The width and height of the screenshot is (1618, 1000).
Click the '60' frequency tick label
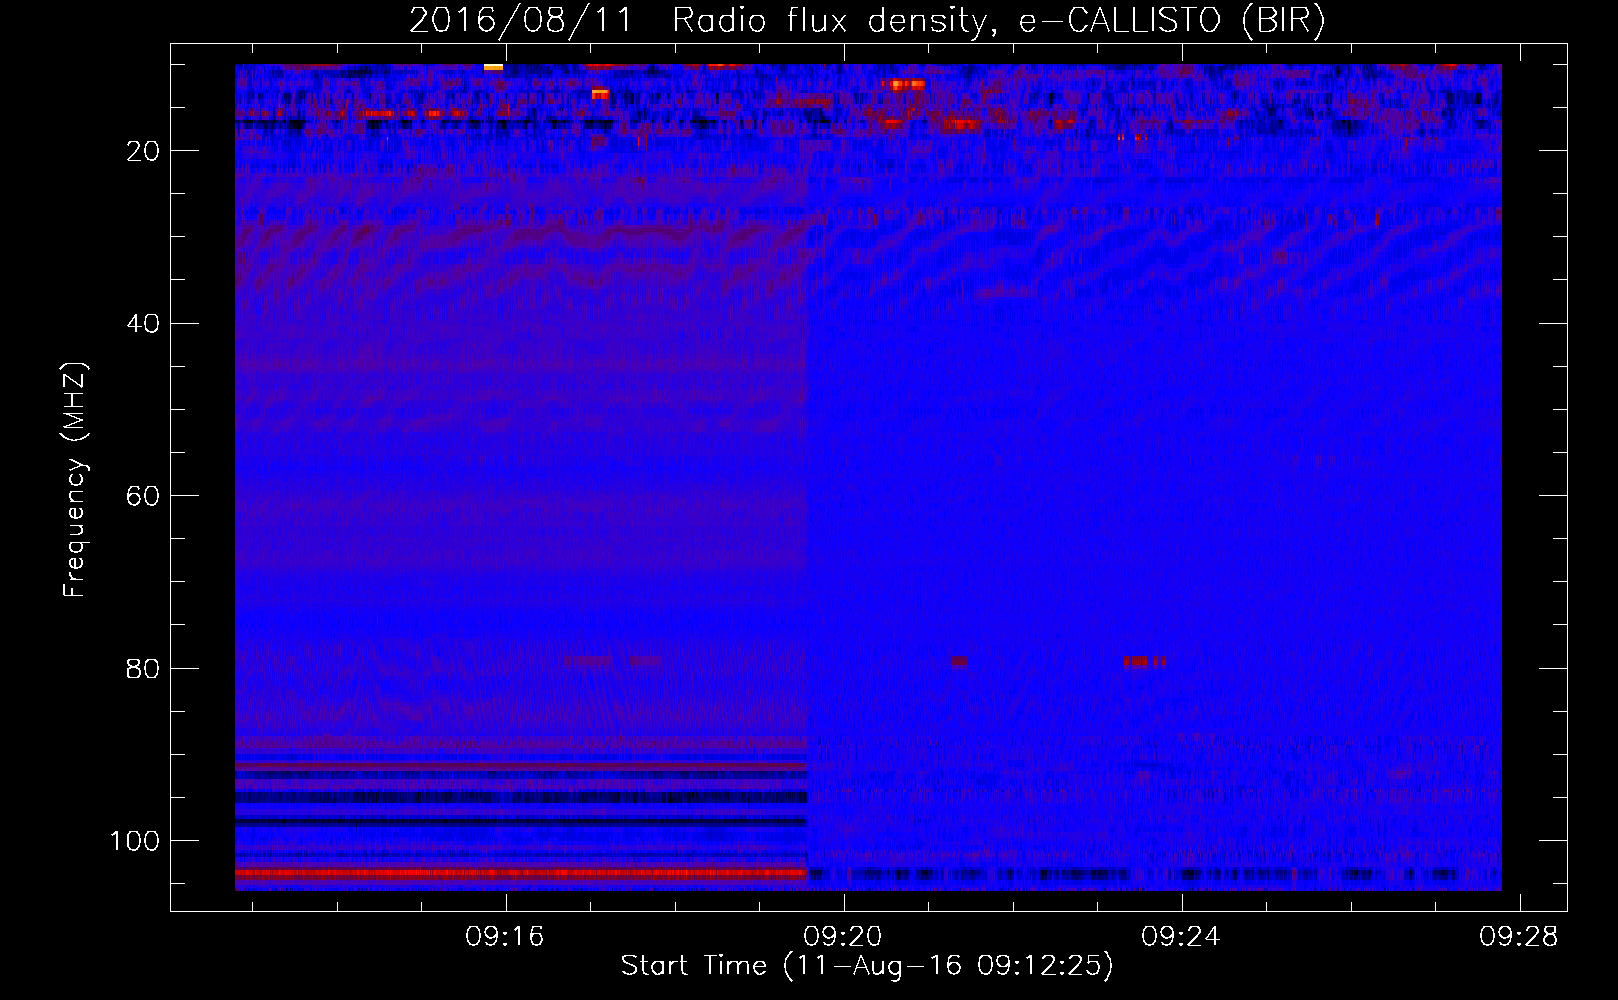143,497
